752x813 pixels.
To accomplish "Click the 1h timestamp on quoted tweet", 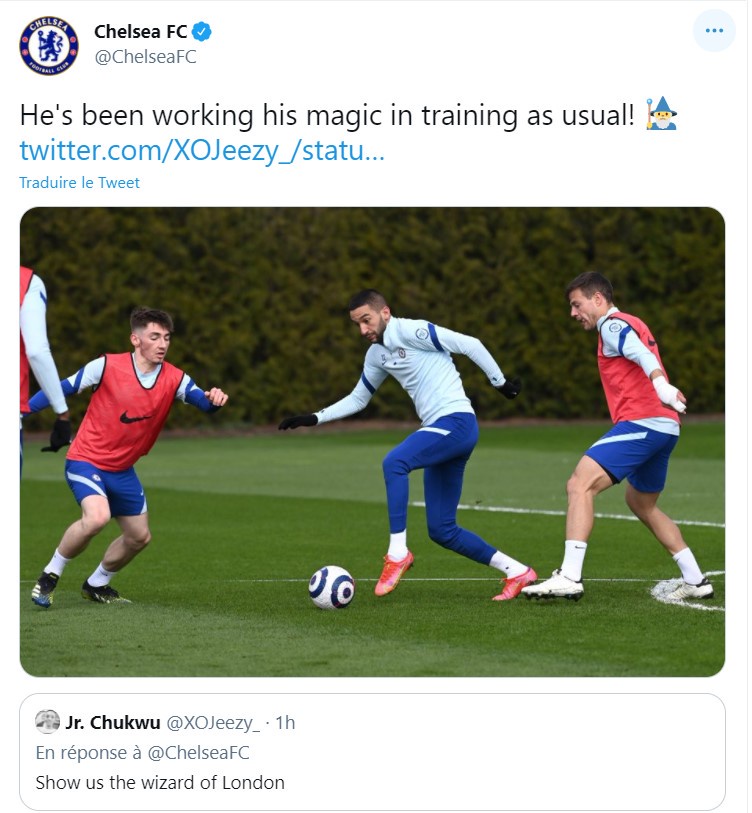I will (x=285, y=722).
